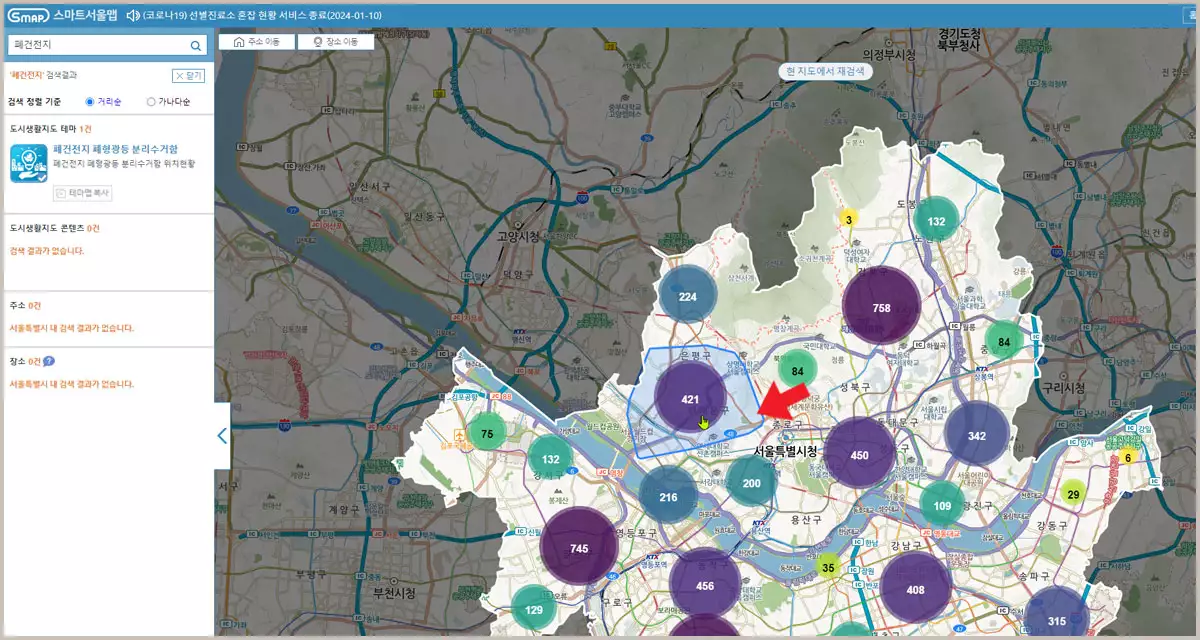Click the 315 cluster marker
The height and width of the screenshot is (640, 1200).
(x=1057, y=620)
